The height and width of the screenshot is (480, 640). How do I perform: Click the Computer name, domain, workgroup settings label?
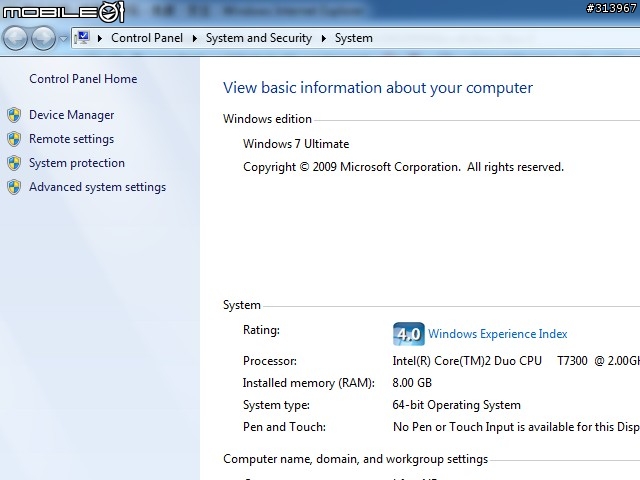point(356,459)
